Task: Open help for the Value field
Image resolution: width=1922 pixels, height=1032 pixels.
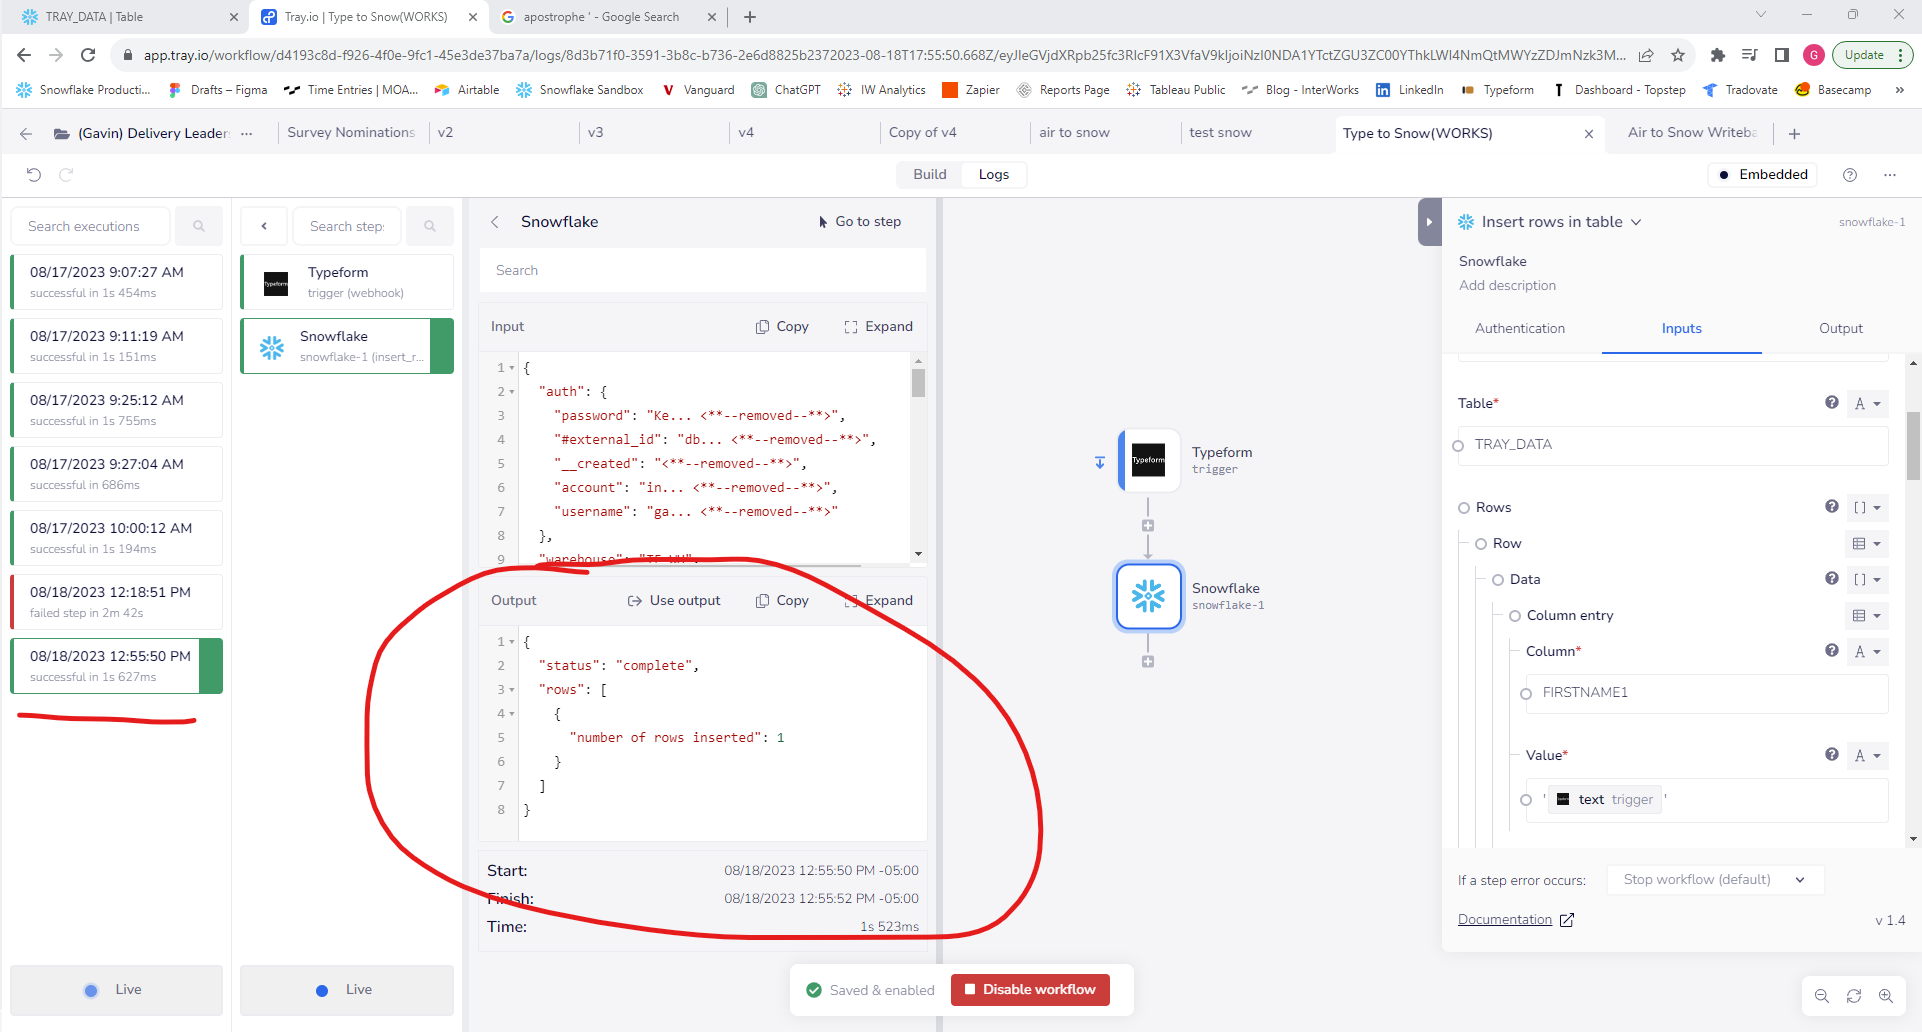Action: pos(1832,754)
